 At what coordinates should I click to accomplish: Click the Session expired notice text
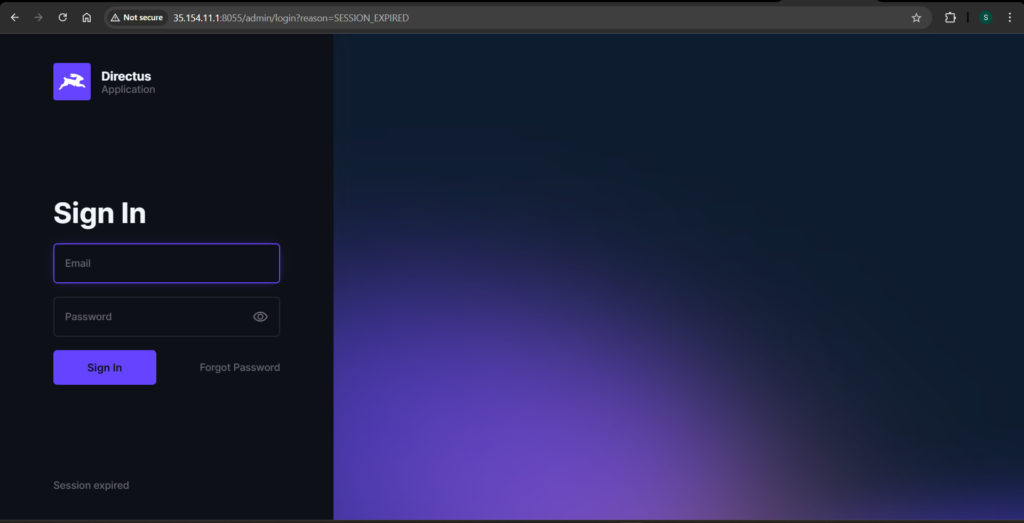tap(91, 486)
